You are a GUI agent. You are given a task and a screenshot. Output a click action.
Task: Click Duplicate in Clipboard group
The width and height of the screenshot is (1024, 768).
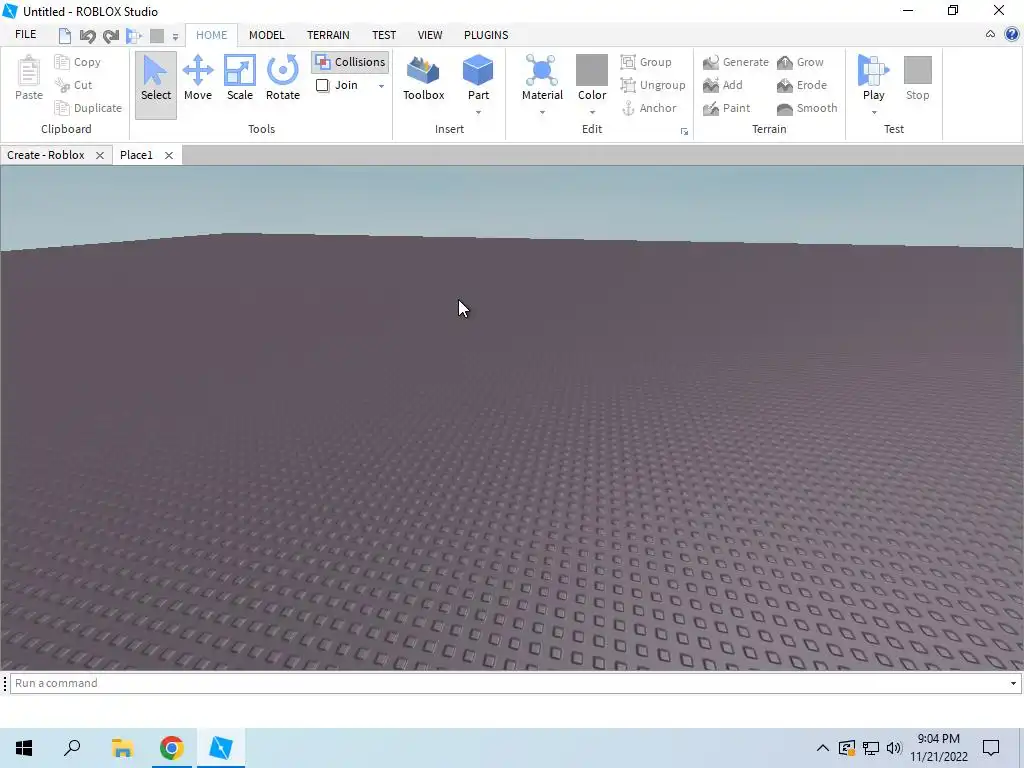point(88,108)
